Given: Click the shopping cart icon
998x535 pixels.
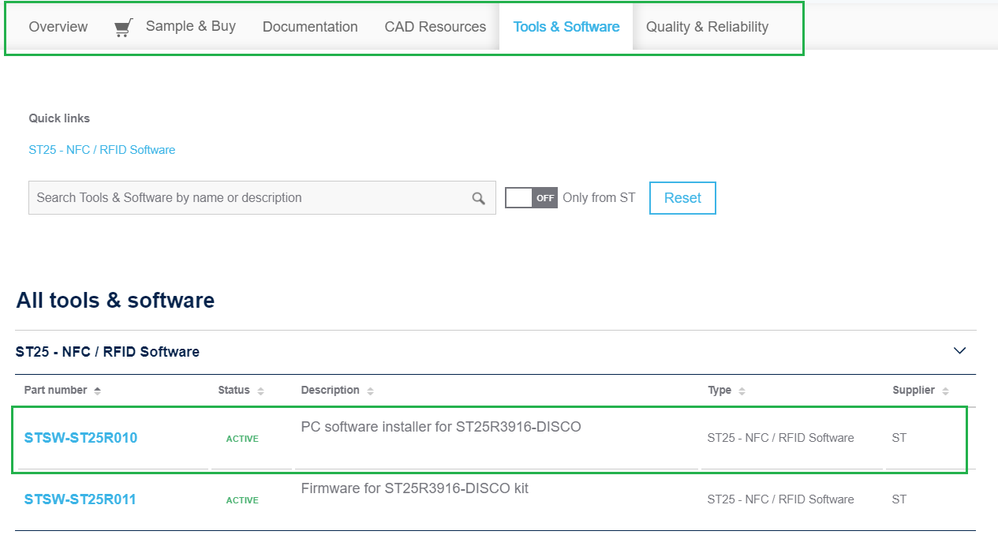Looking at the screenshot, I should pos(123,27).
